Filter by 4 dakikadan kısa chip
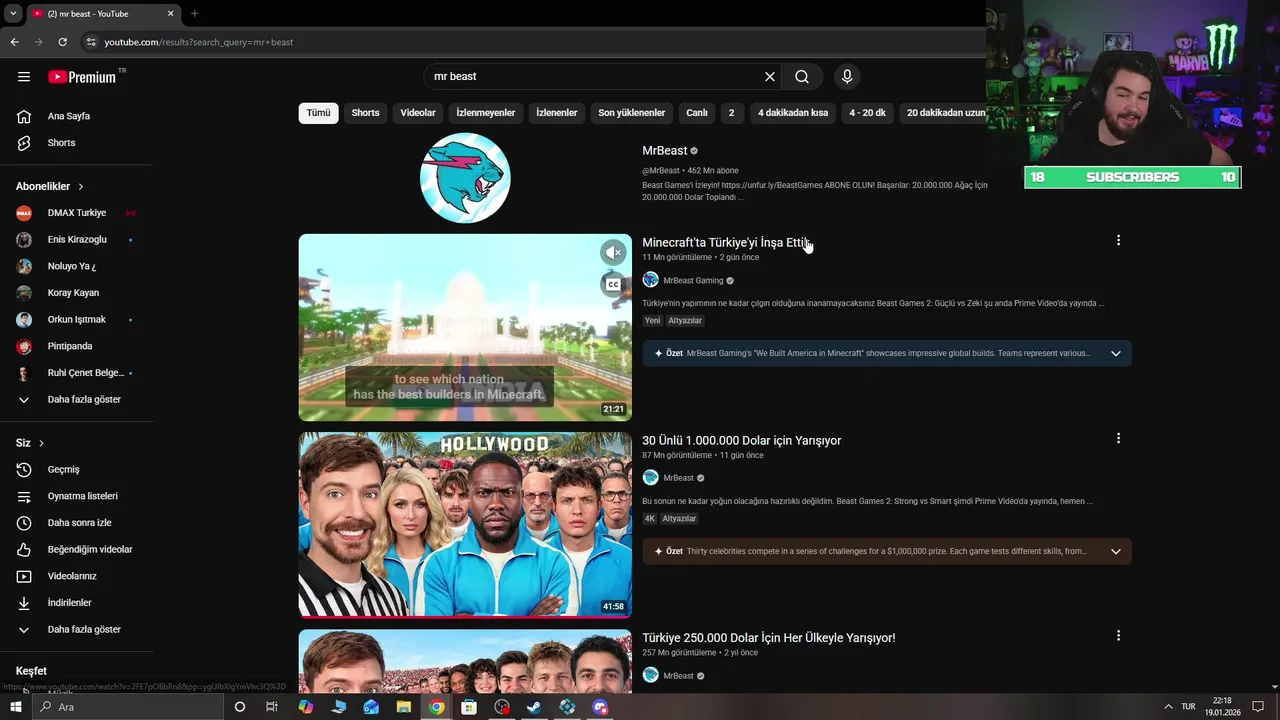1280x720 pixels. pyautogui.click(x=793, y=113)
